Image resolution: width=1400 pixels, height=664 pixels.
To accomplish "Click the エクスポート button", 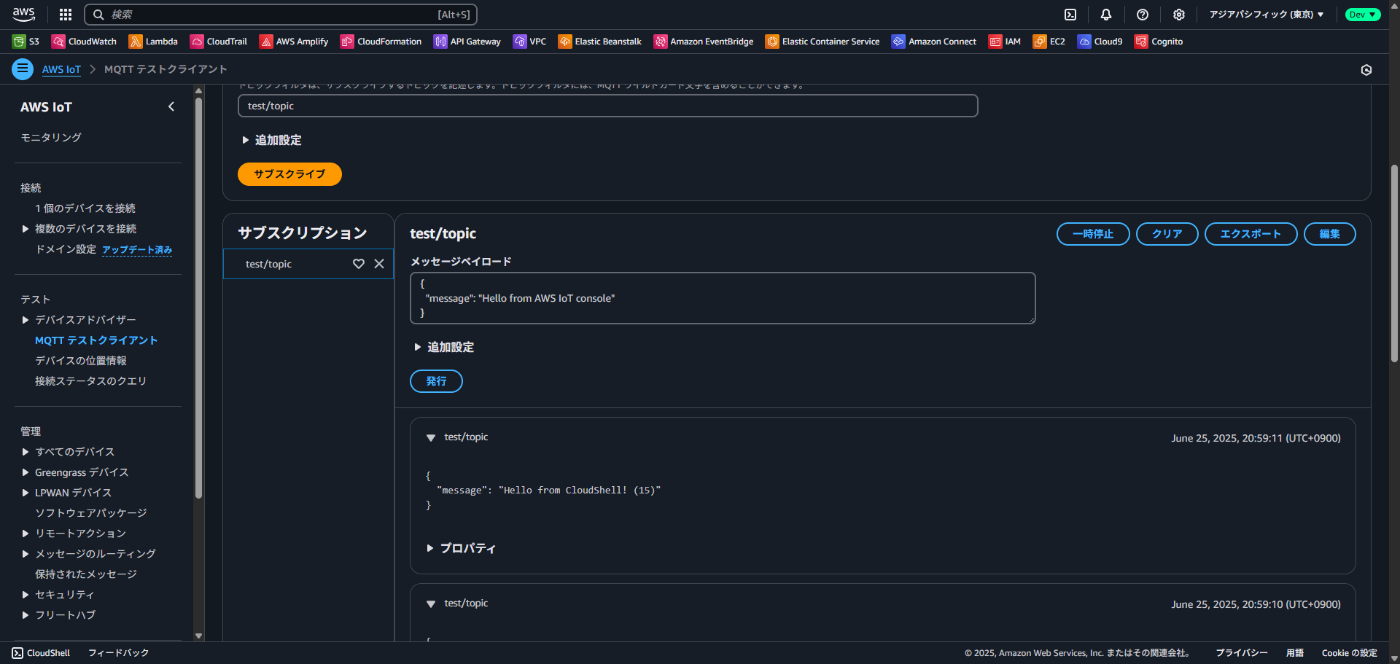I will click(x=1251, y=234).
